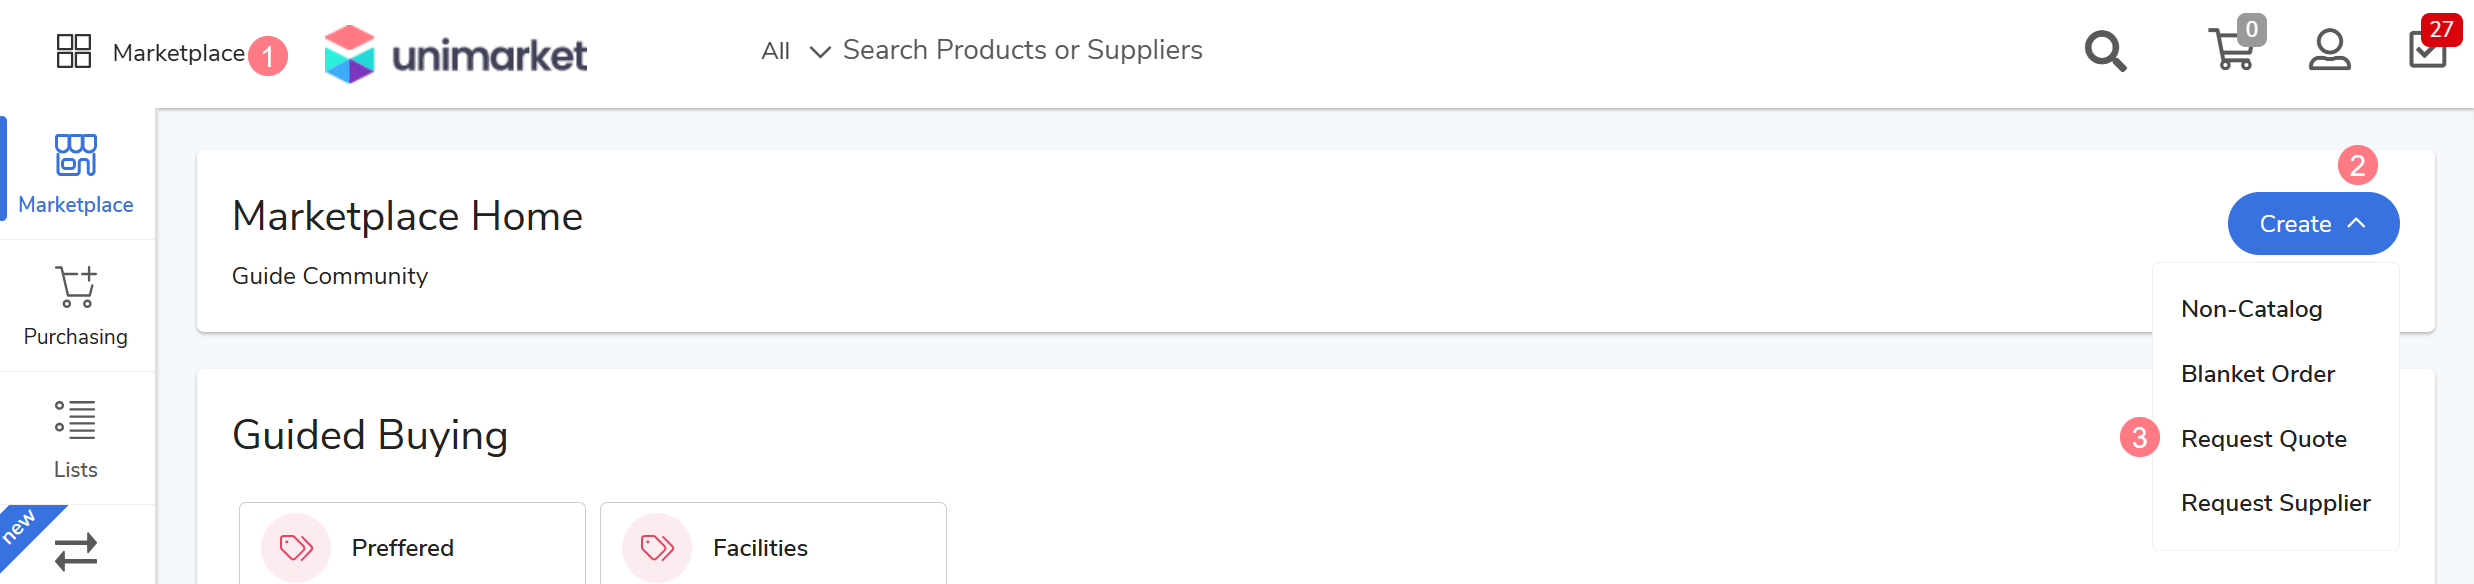Expand the All search category dropdown
Screen dimensions: 2474x584
coord(795,51)
